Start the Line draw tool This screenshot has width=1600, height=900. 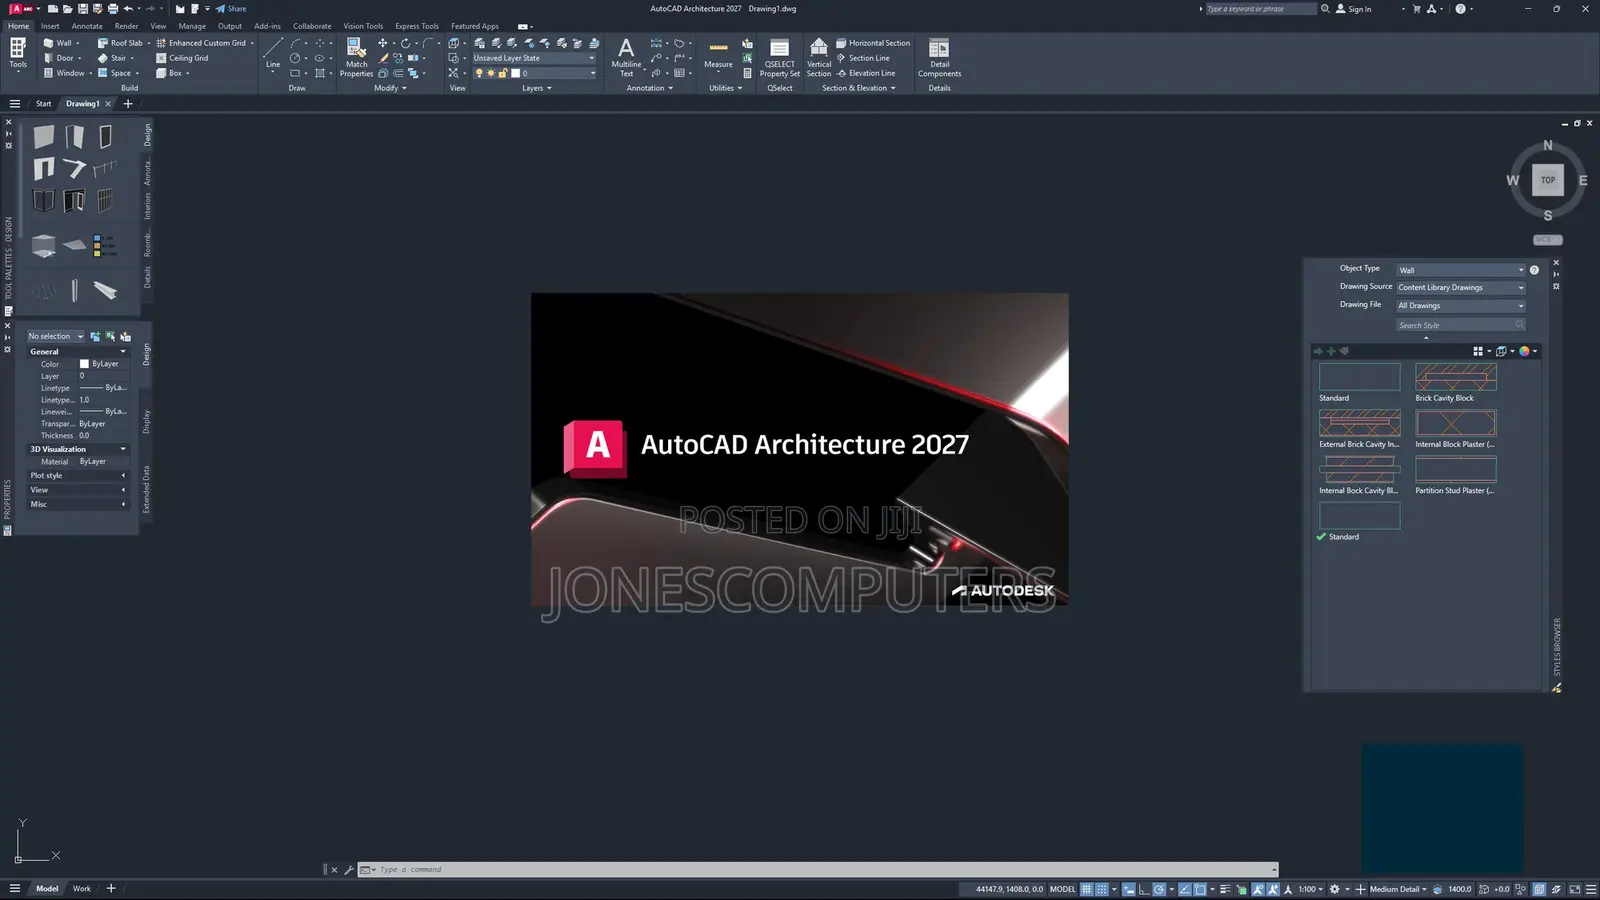pos(272,55)
